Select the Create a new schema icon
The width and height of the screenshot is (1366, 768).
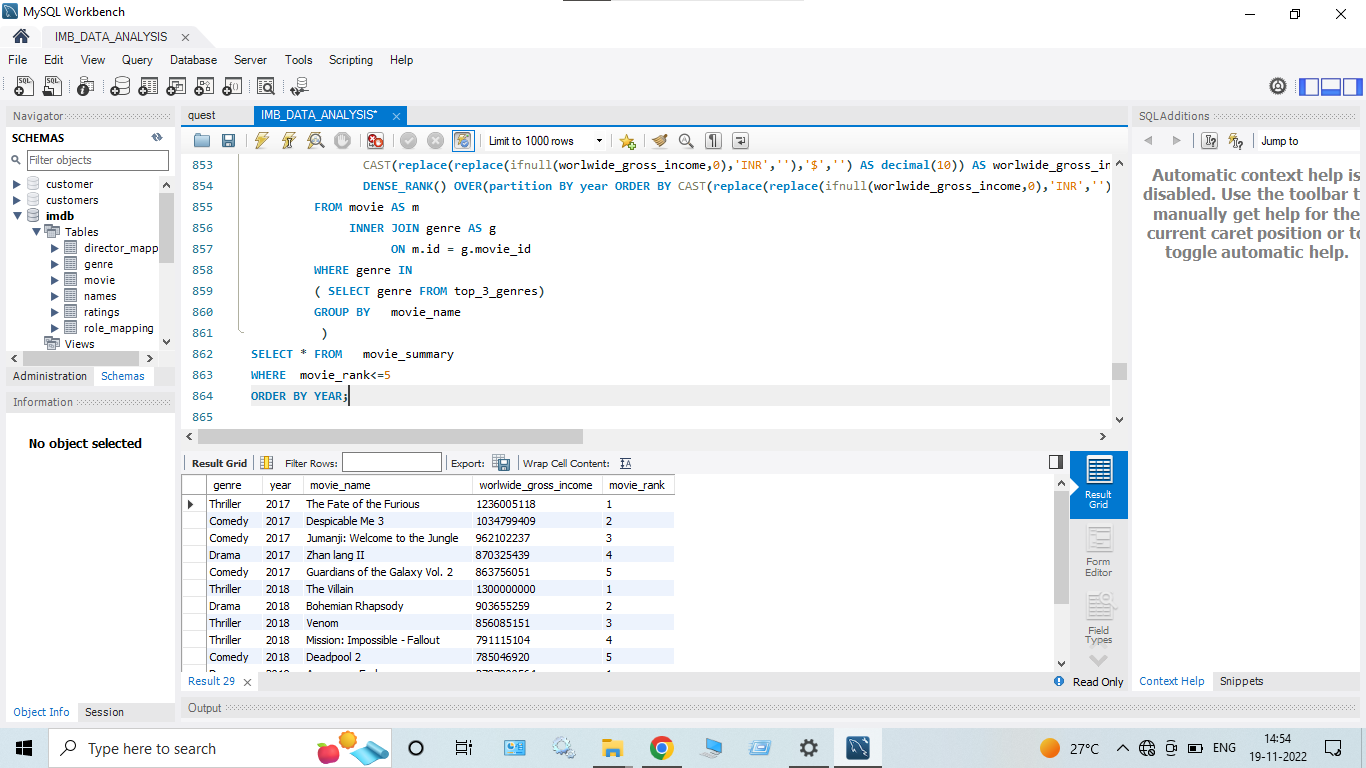pyautogui.click(x=119, y=87)
